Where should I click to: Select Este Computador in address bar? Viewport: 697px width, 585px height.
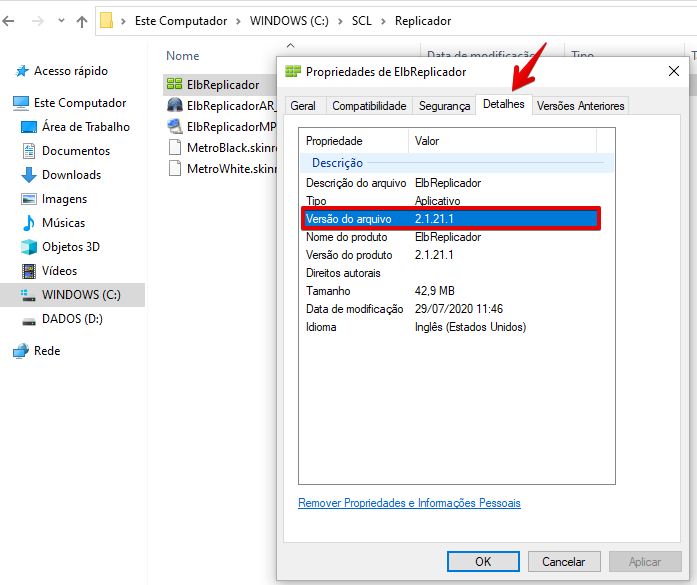pyautogui.click(x=181, y=21)
